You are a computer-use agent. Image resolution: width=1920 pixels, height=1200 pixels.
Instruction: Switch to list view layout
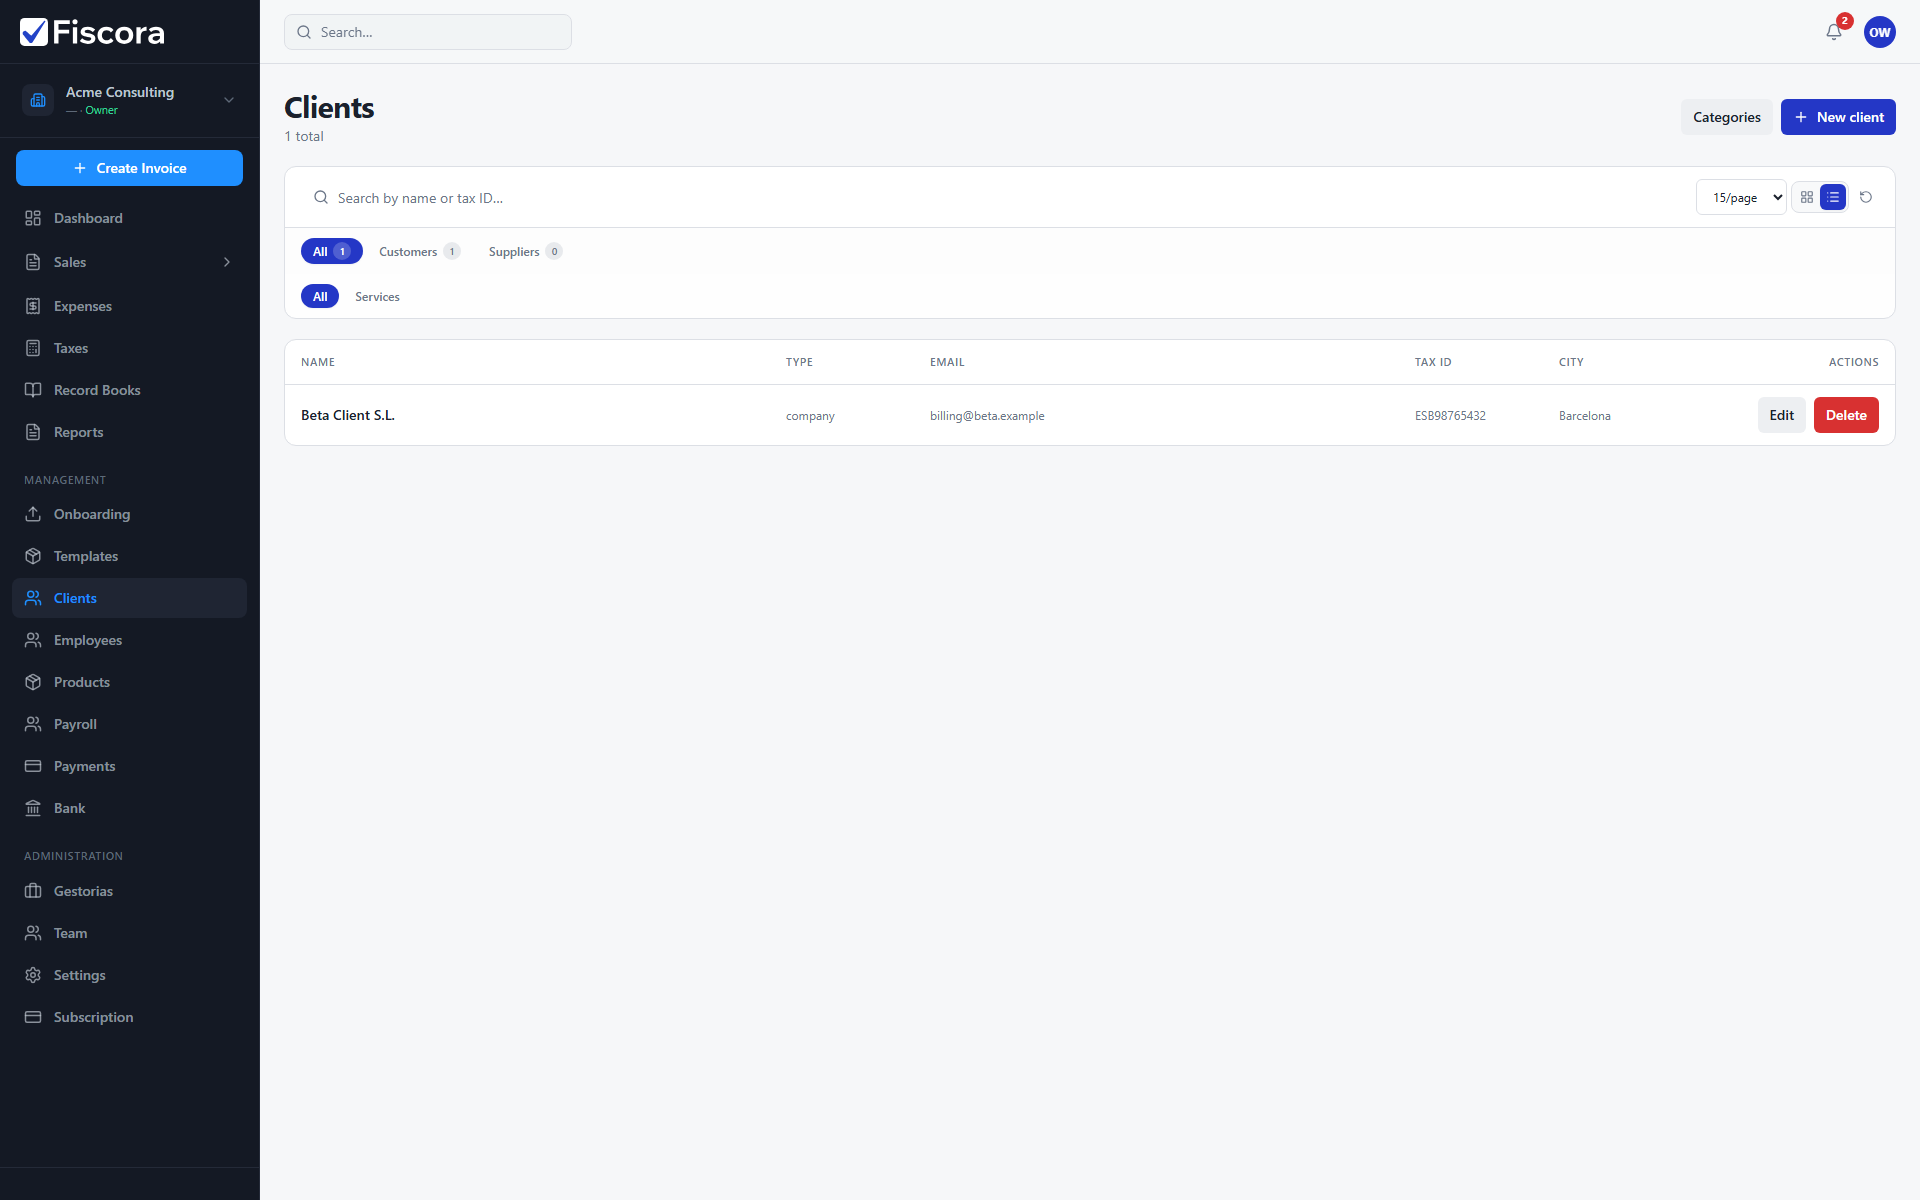click(1833, 198)
